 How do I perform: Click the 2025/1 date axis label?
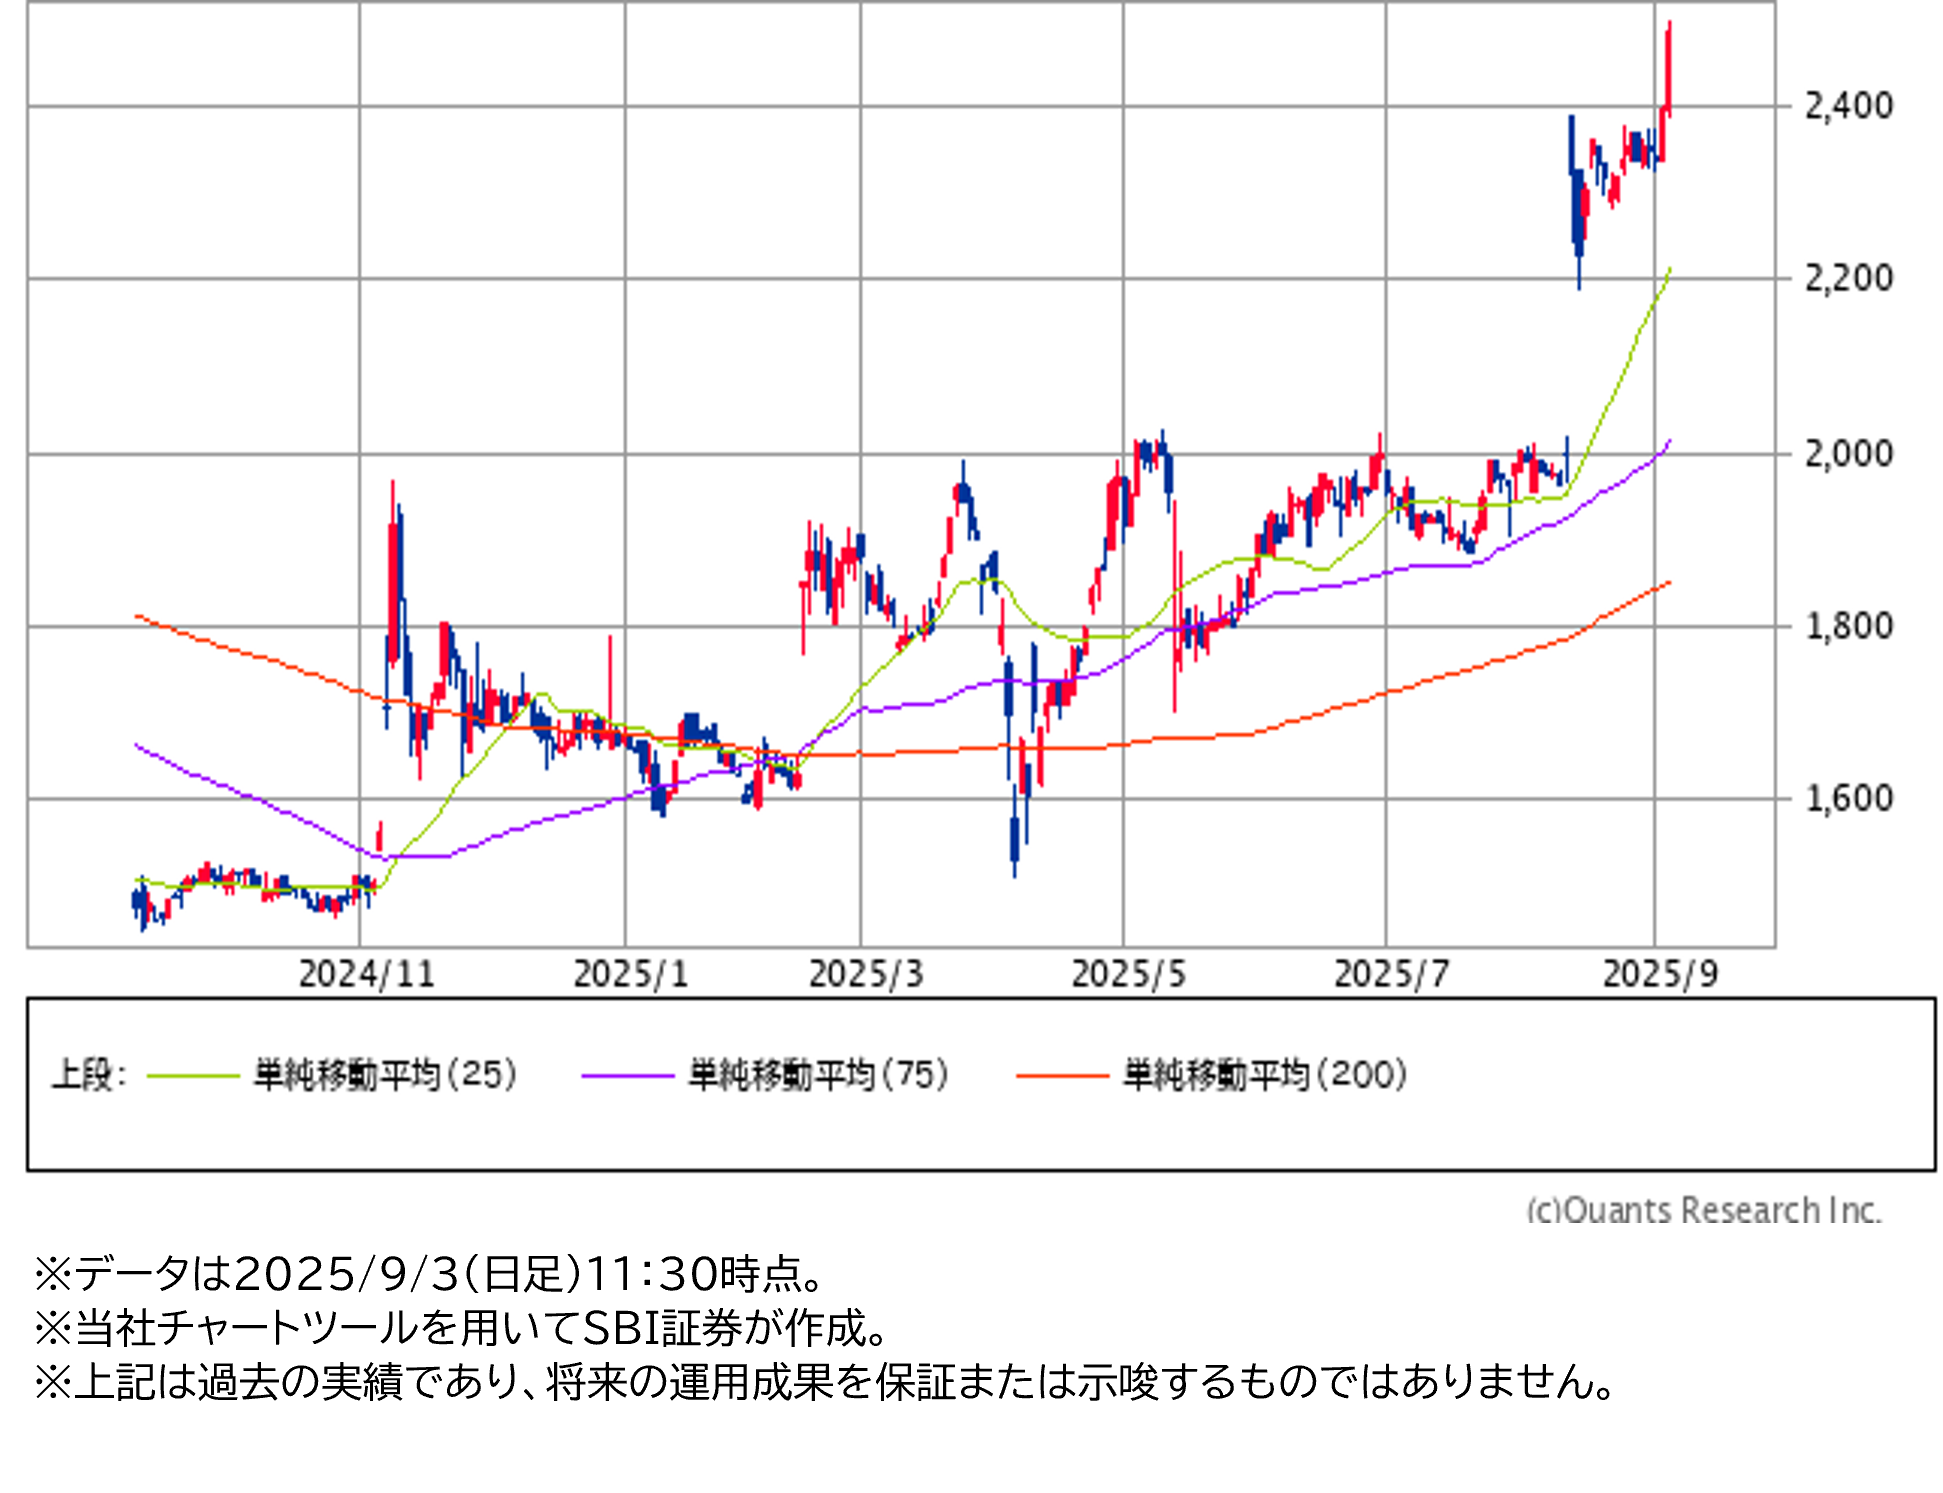pos(630,974)
